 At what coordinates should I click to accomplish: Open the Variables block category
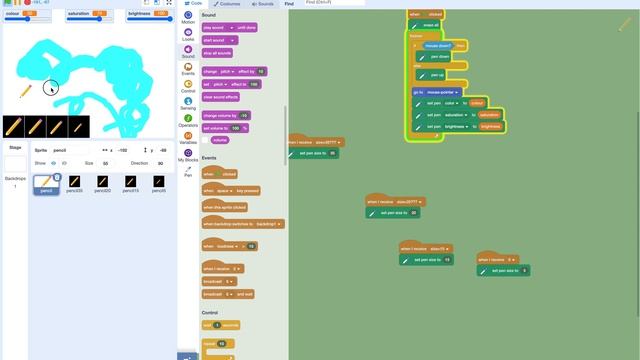click(188, 138)
